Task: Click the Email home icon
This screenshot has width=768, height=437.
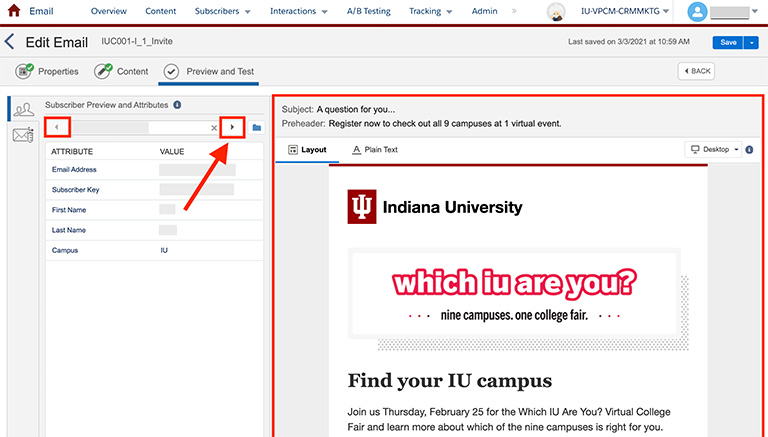Action: tap(14, 11)
